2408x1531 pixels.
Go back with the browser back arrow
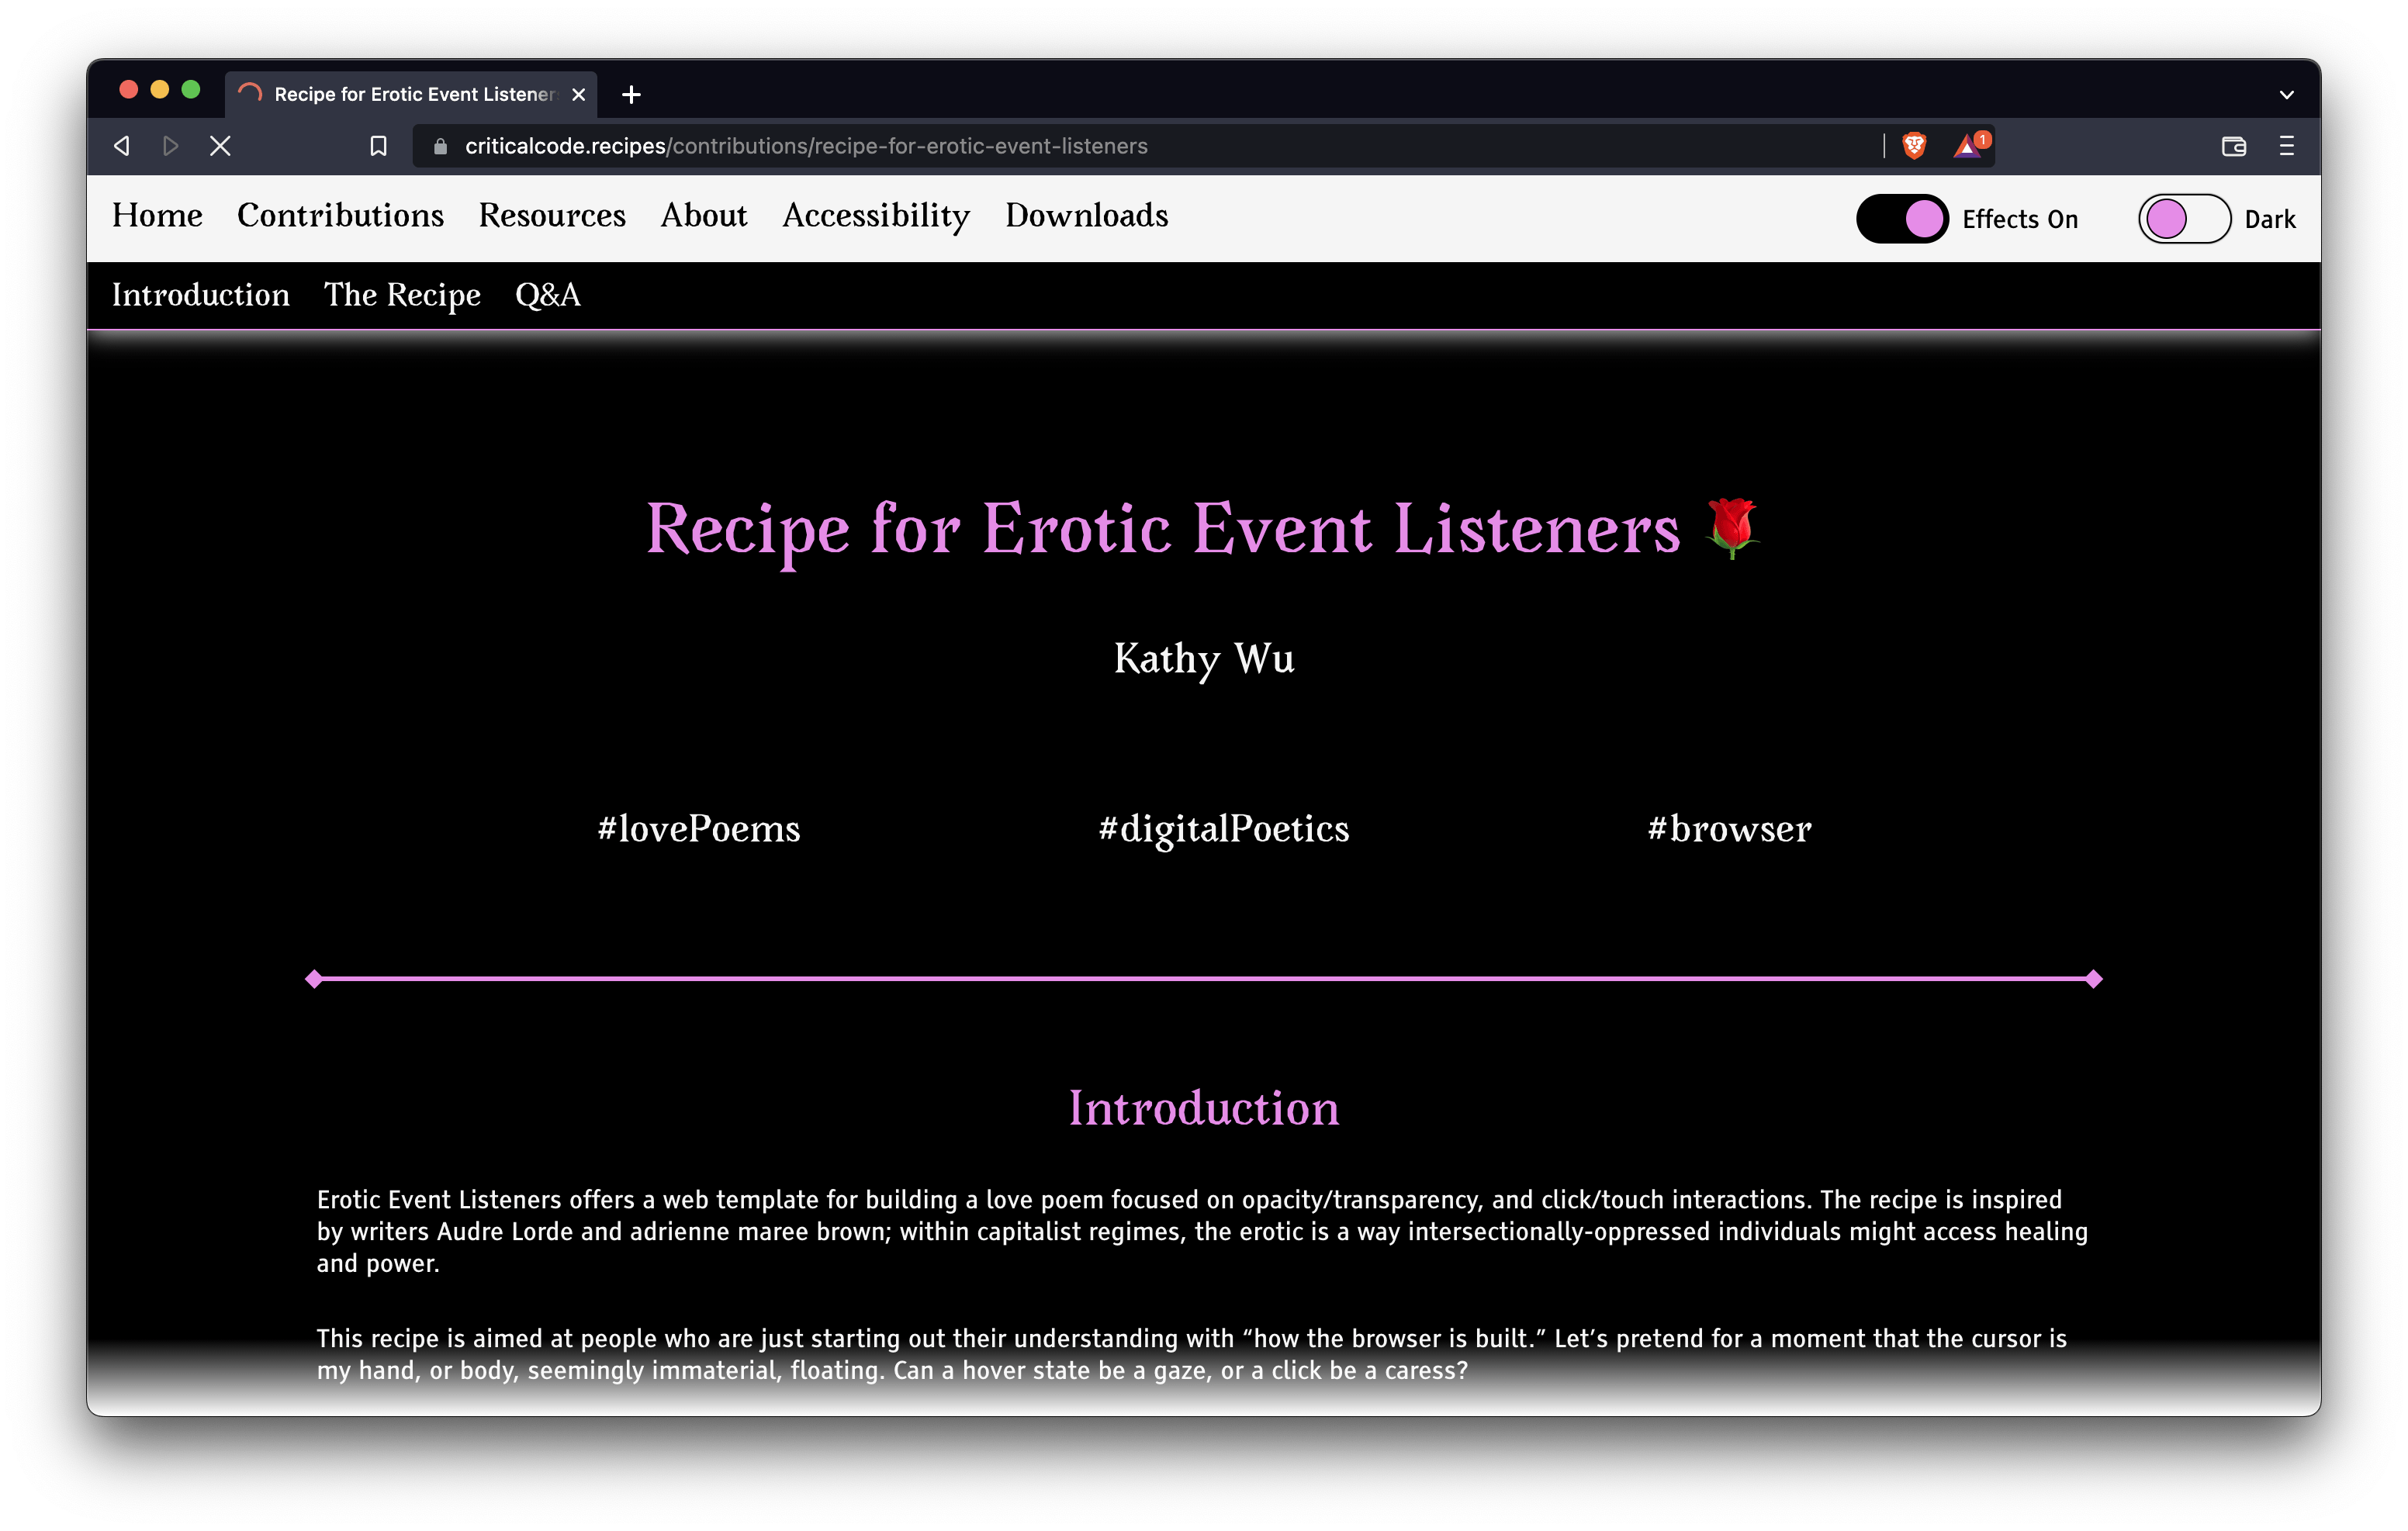122,146
